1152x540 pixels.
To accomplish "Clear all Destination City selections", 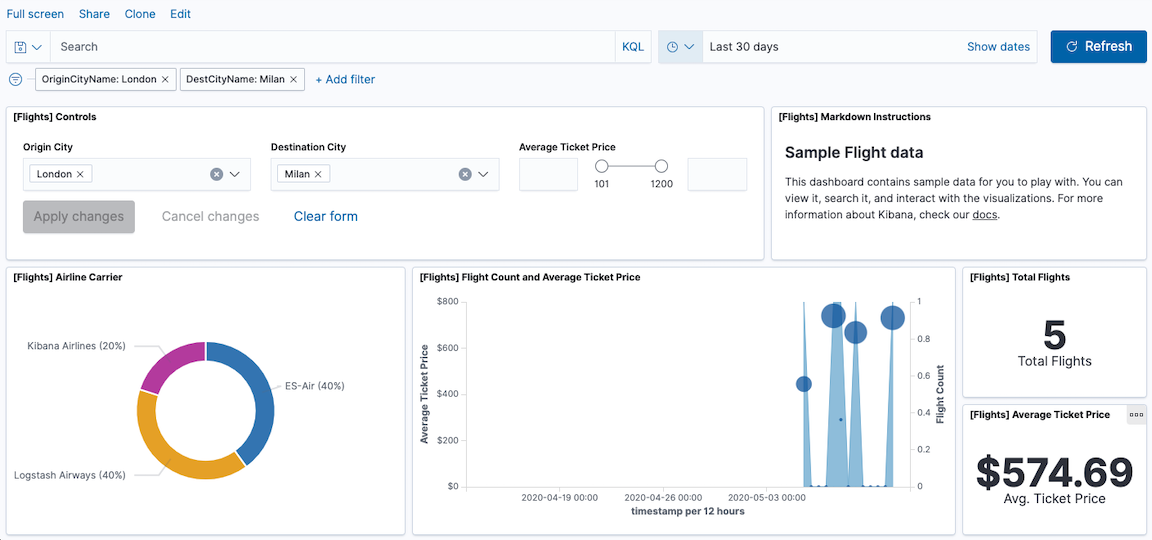I will point(464,174).
